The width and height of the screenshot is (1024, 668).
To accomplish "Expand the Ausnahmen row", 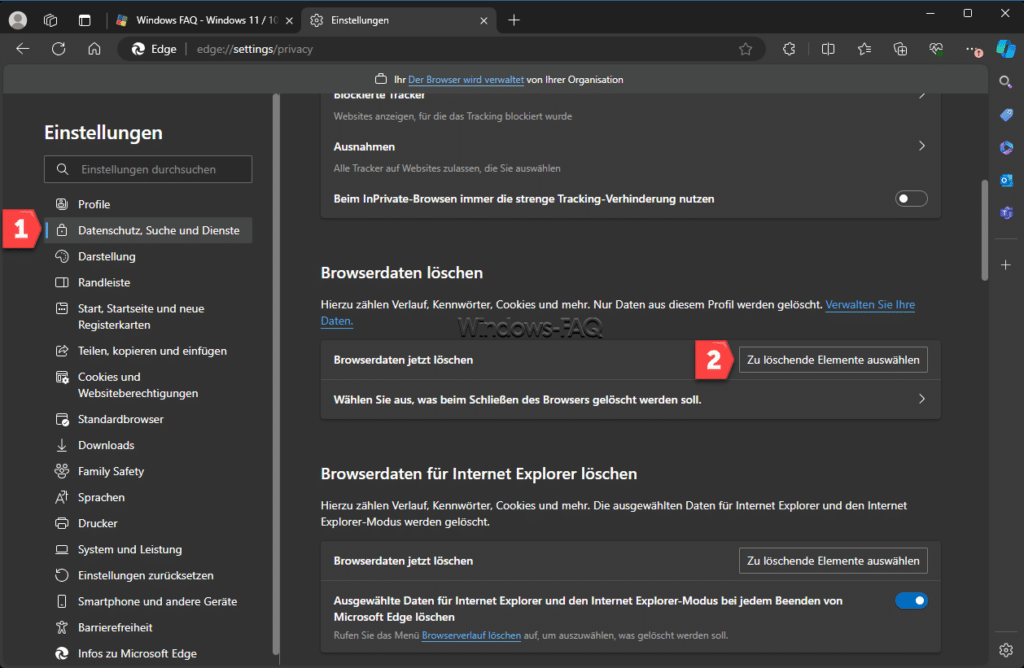I will (630, 156).
